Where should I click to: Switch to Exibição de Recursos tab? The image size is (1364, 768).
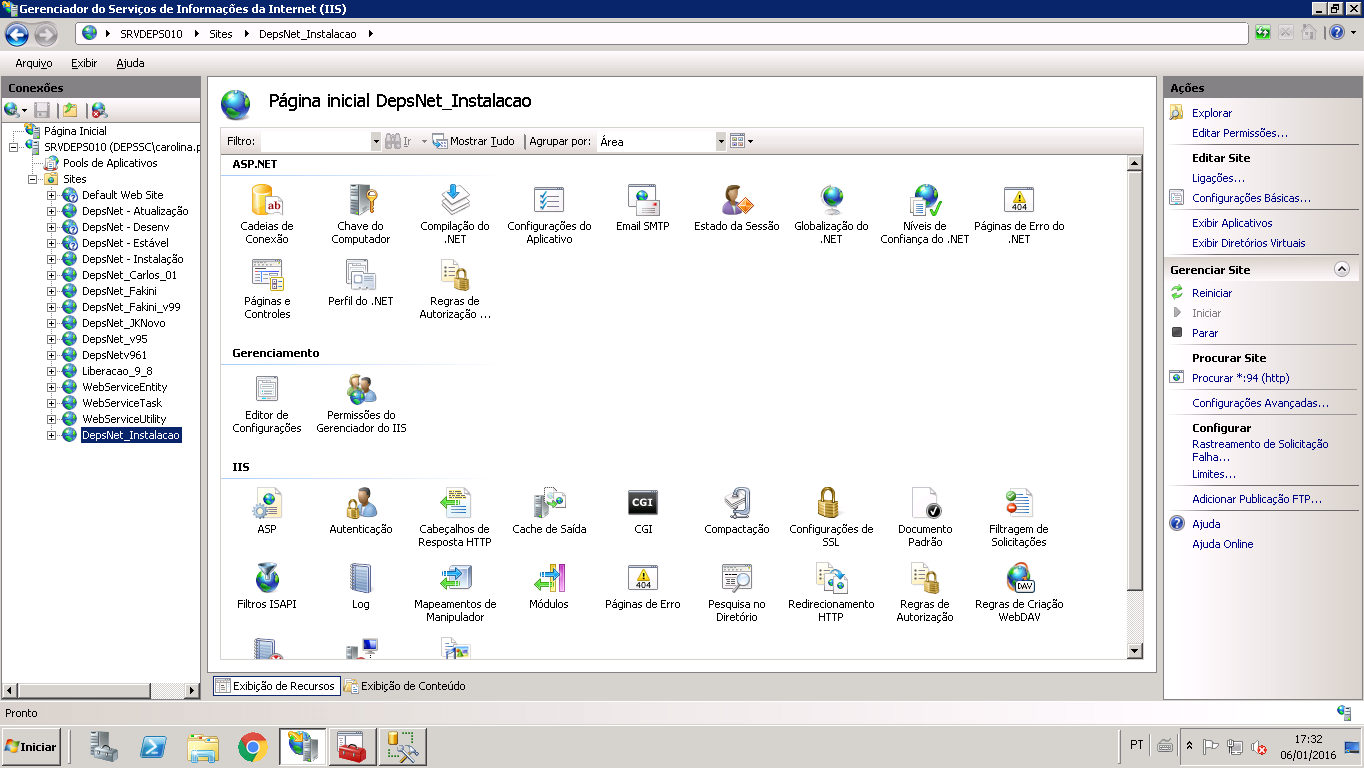[x=276, y=686]
